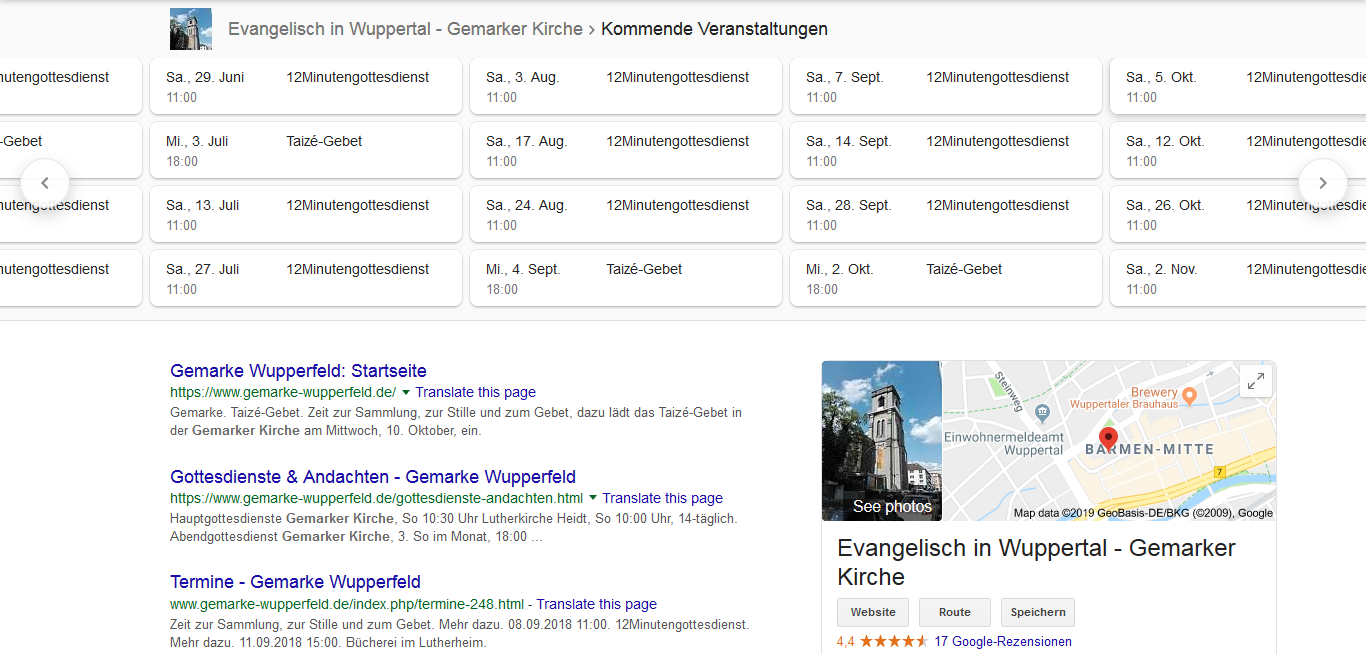Click the left carousel arrow button
The image size is (1366, 654).
click(x=45, y=183)
